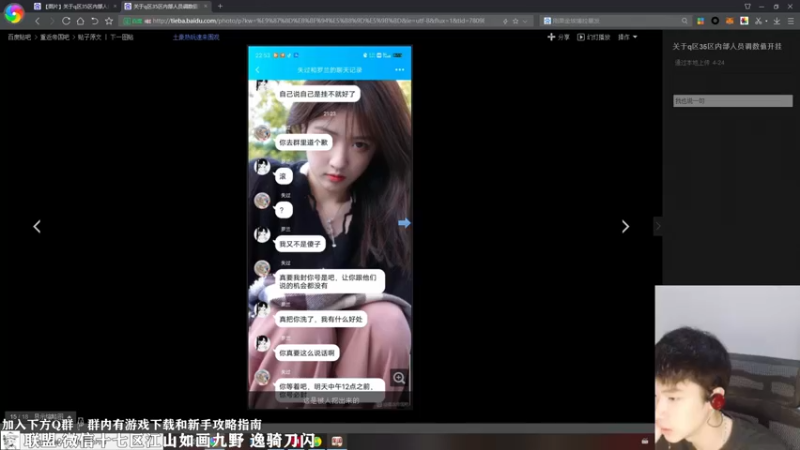This screenshot has width=800, height=450.
Task: Click the favorites star beside the home icon
Action: [x=109, y=21]
